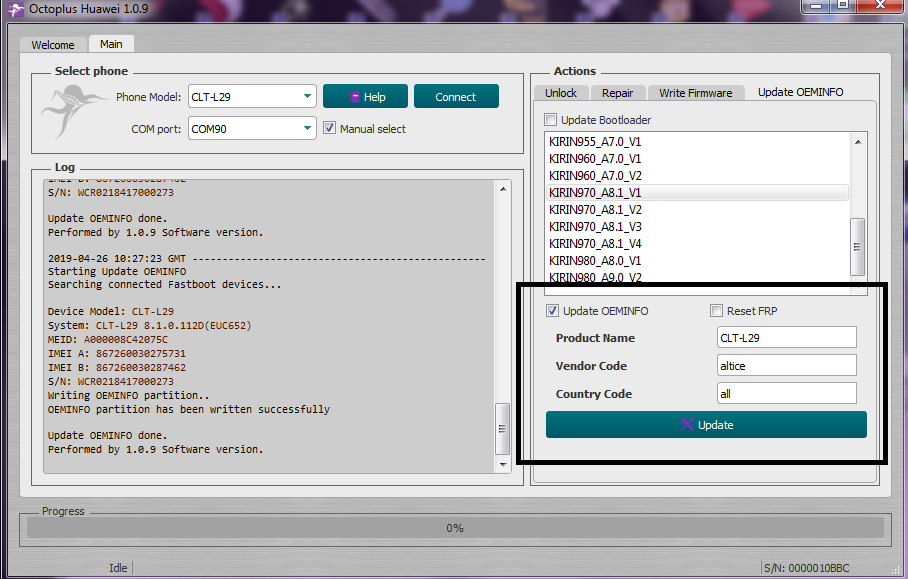
Task: Select KIRIN970_A8.1_V2 in the list
Action: (698, 210)
